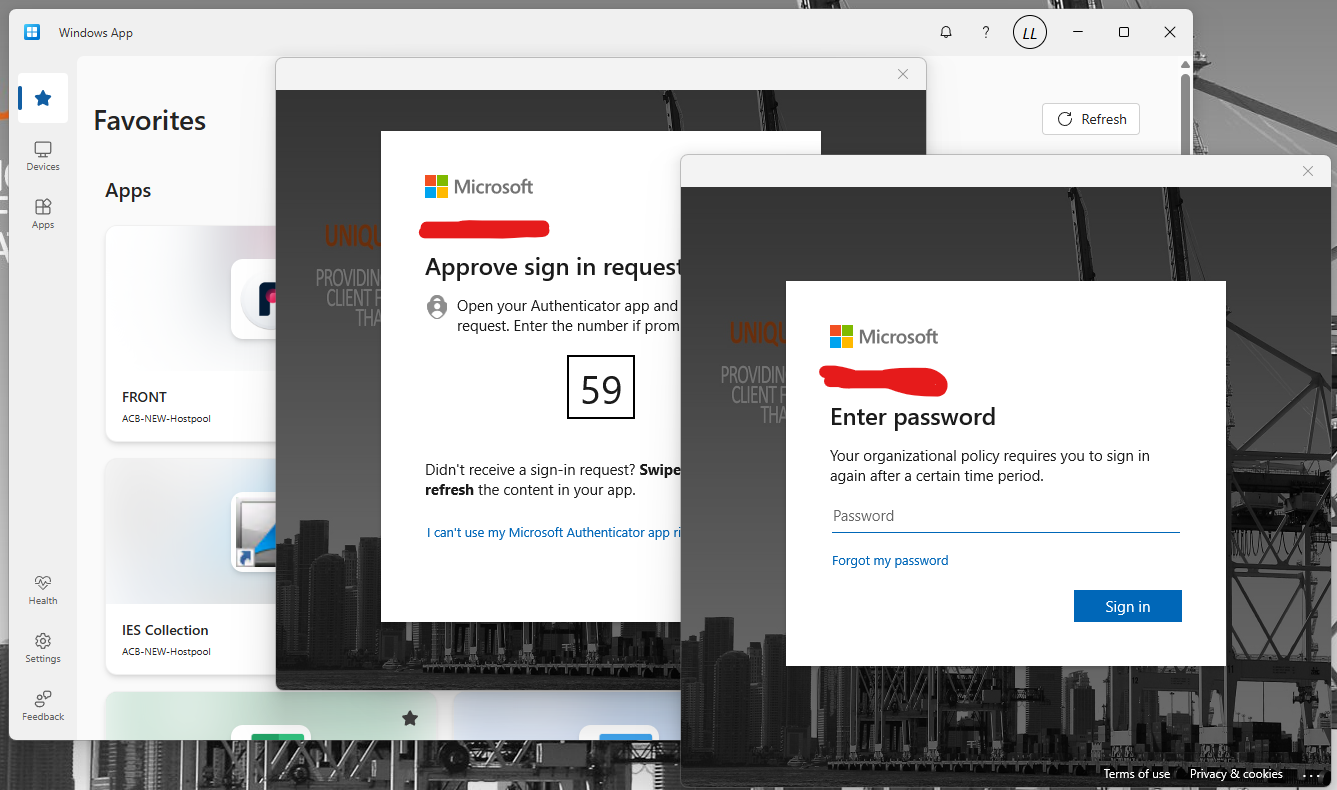Click the Sign in button

coord(1128,606)
